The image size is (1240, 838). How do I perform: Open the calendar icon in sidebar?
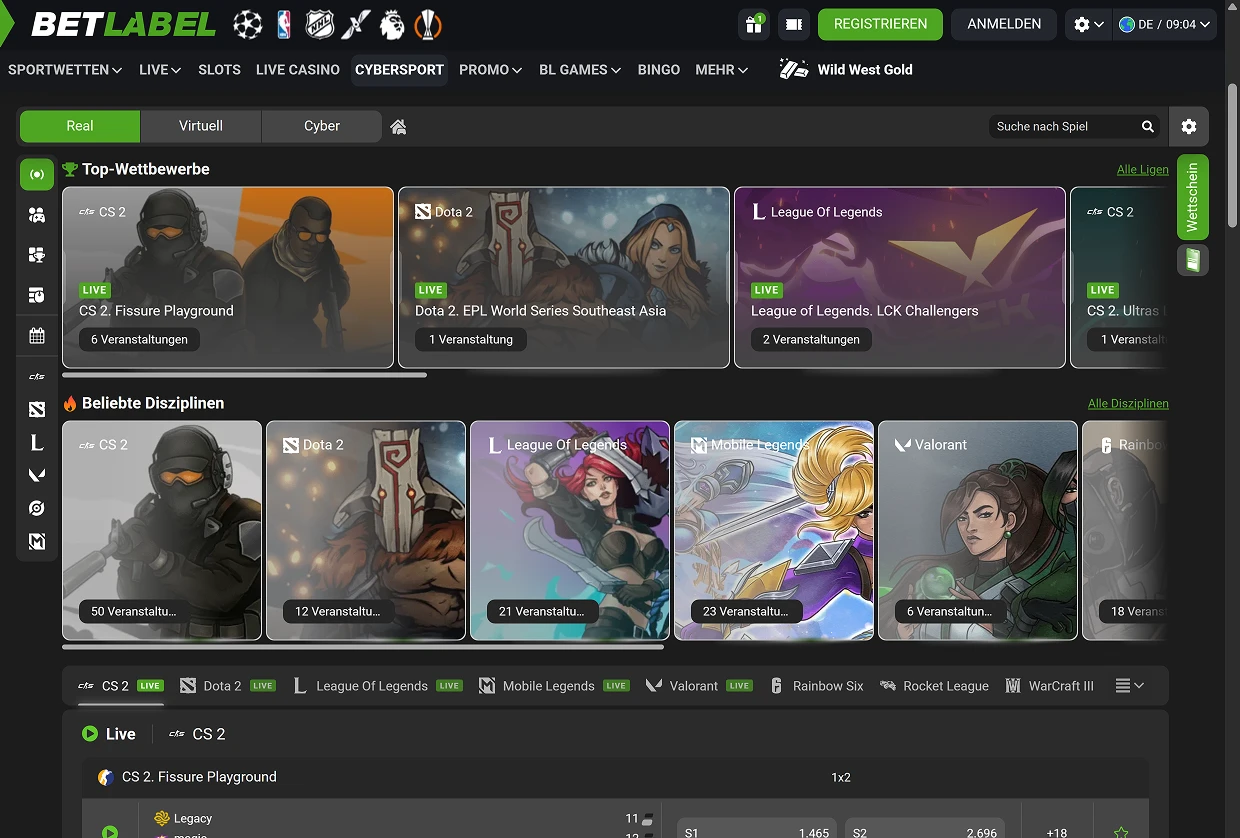click(37, 336)
